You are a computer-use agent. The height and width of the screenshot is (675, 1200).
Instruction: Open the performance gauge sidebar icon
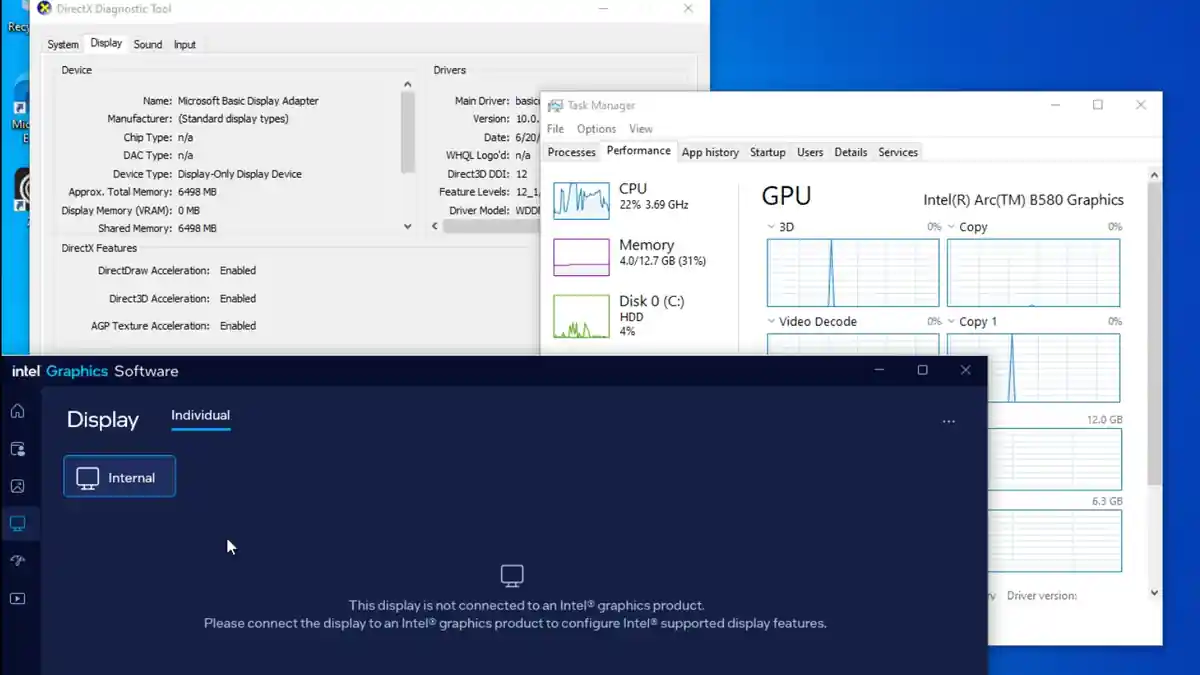18,561
